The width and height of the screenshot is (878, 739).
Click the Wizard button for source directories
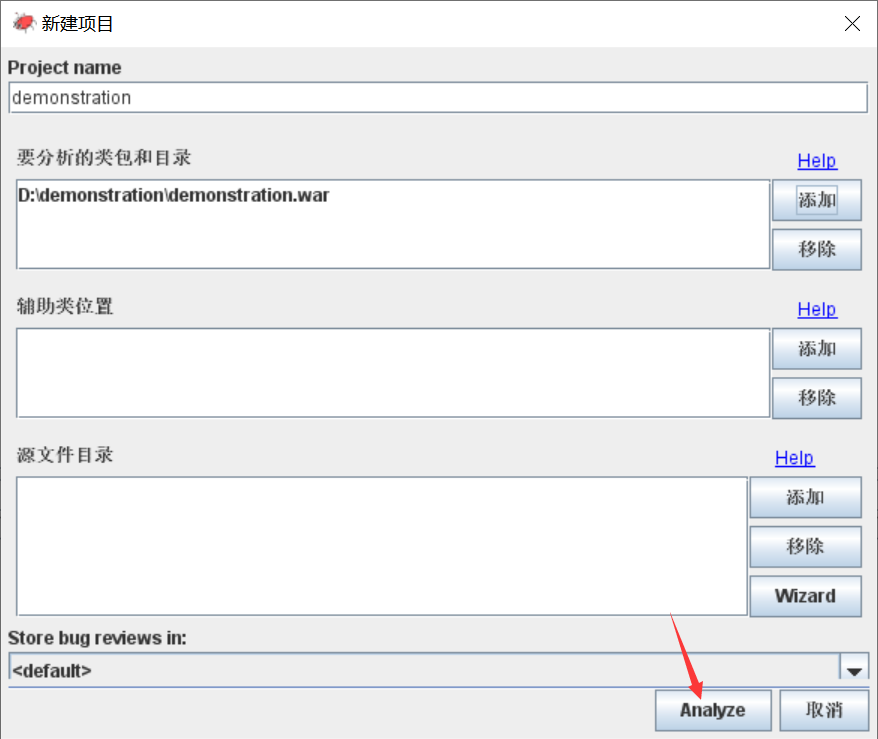[x=805, y=596]
